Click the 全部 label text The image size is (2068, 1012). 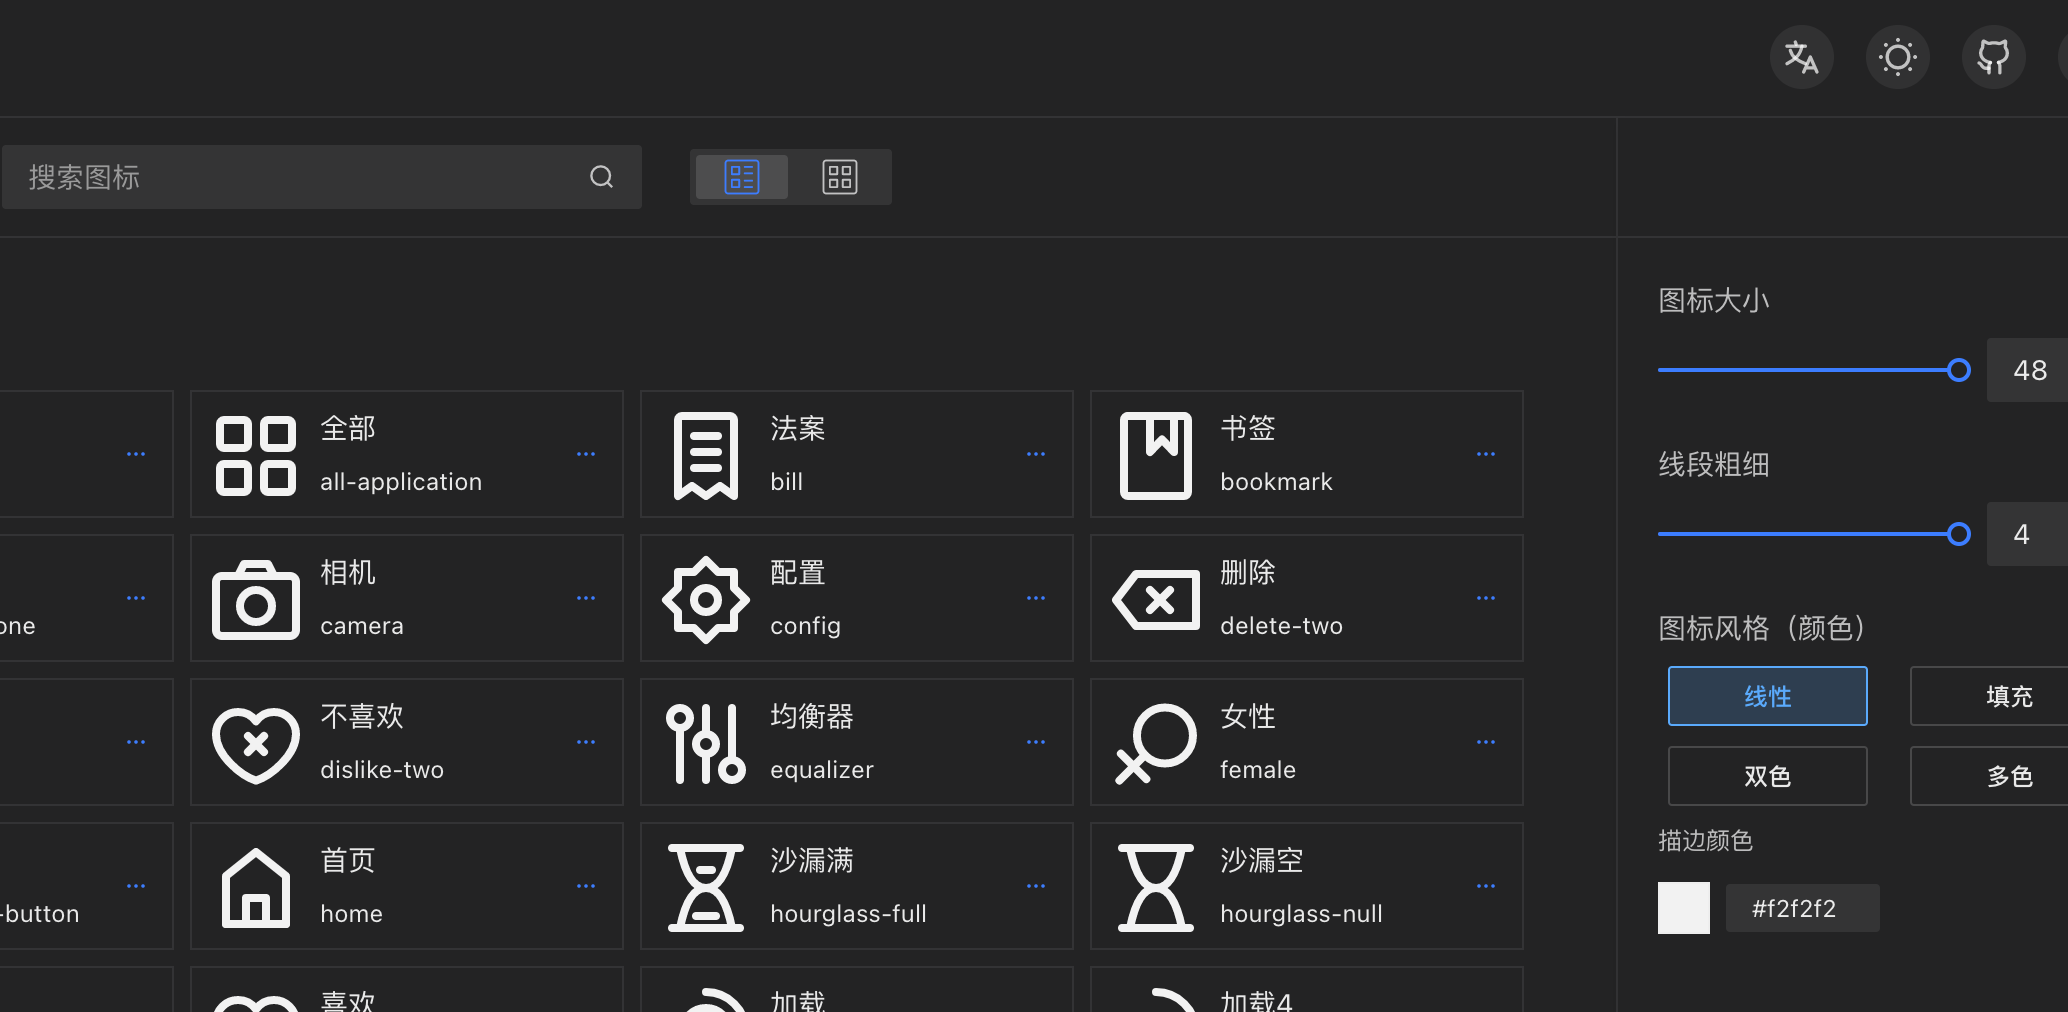tap(348, 429)
